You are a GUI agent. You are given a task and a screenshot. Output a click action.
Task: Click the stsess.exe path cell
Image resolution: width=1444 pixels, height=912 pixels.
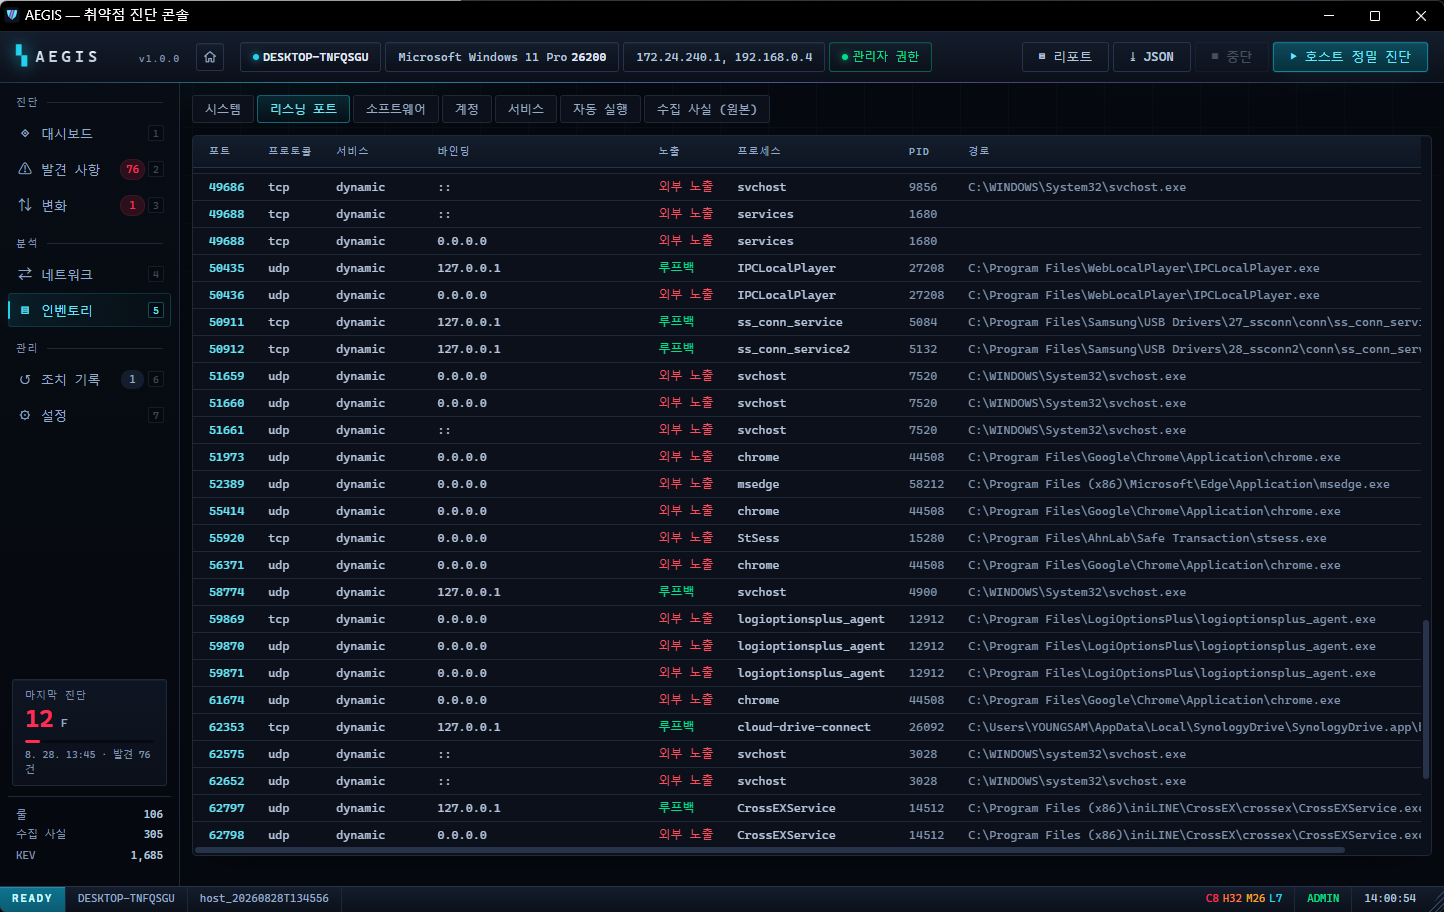pyautogui.click(x=1147, y=538)
